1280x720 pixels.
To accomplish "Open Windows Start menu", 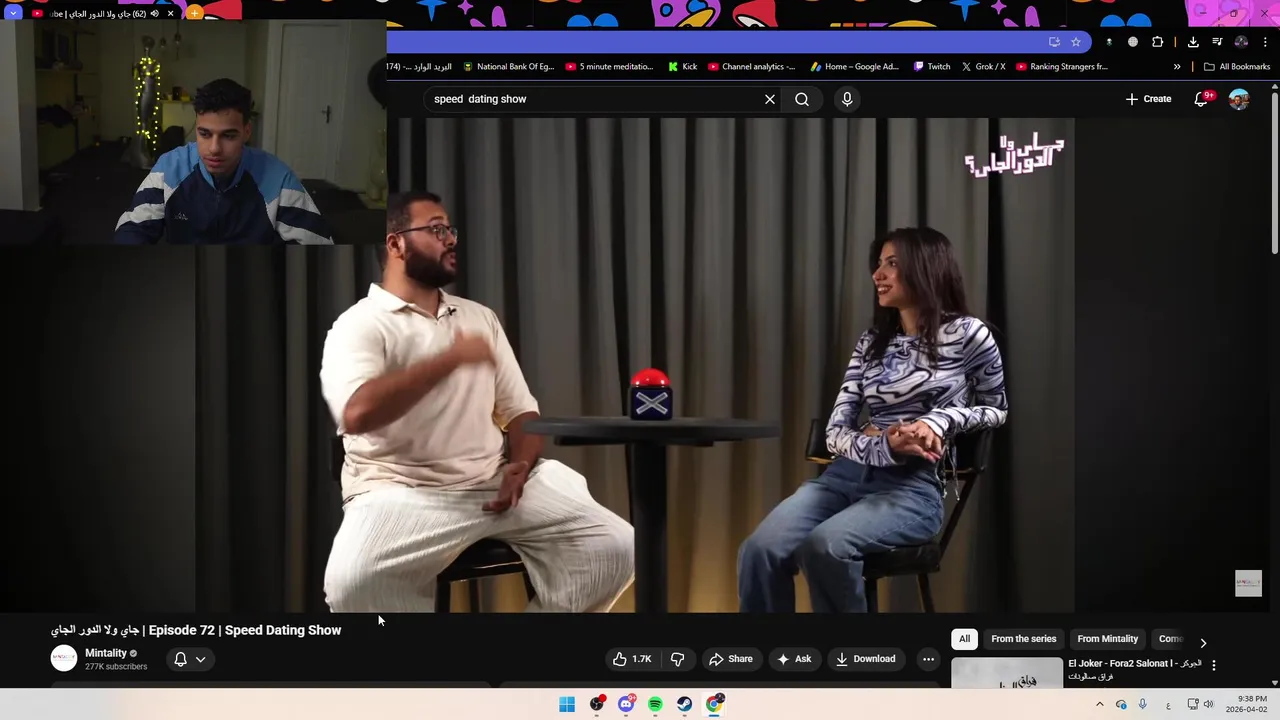I will [567, 704].
